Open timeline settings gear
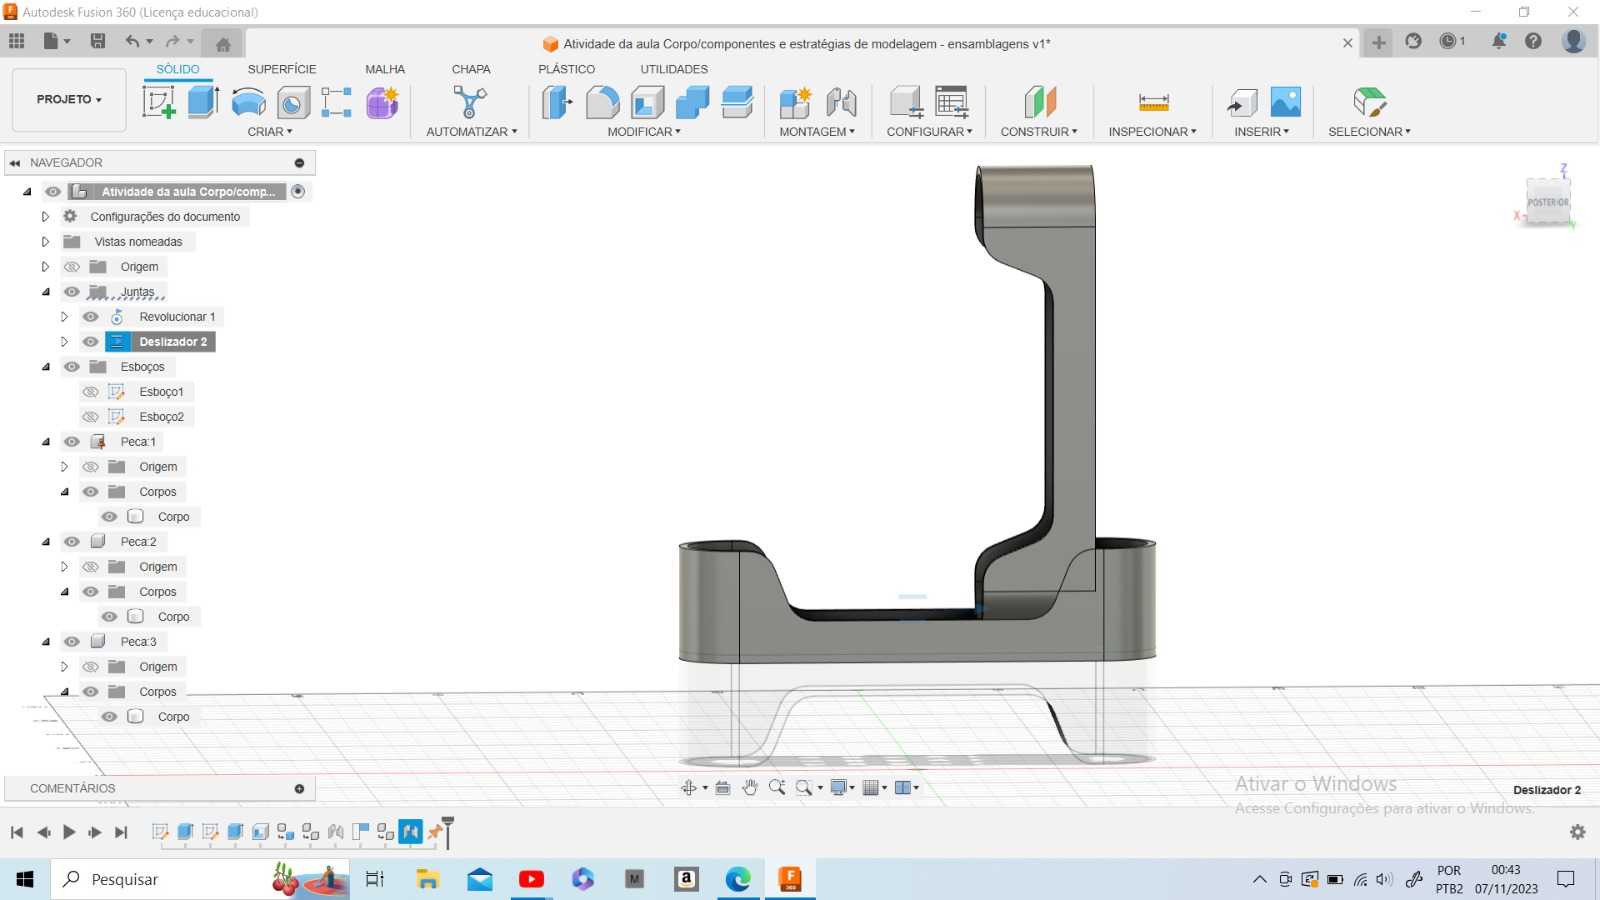Image resolution: width=1600 pixels, height=900 pixels. pos(1578,832)
